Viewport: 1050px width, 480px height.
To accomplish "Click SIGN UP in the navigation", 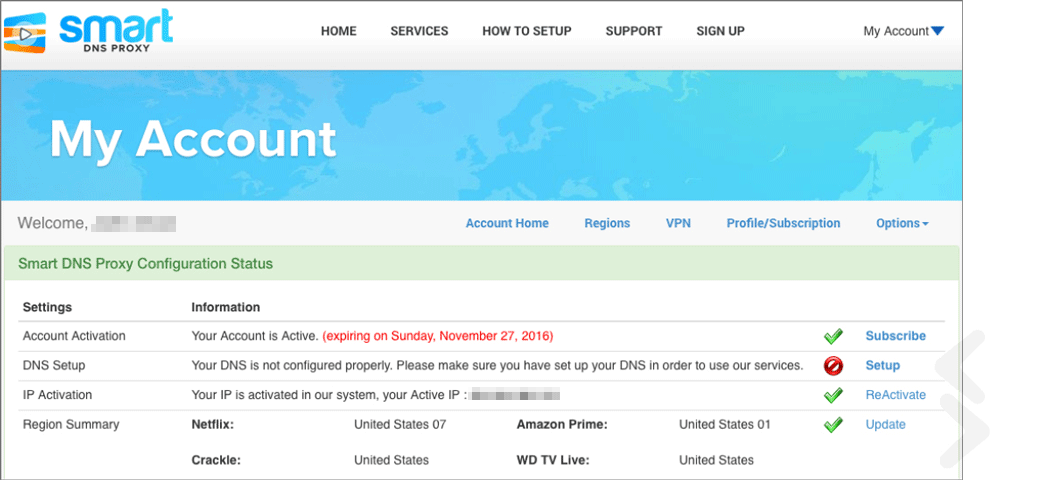I will tap(721, 31).
